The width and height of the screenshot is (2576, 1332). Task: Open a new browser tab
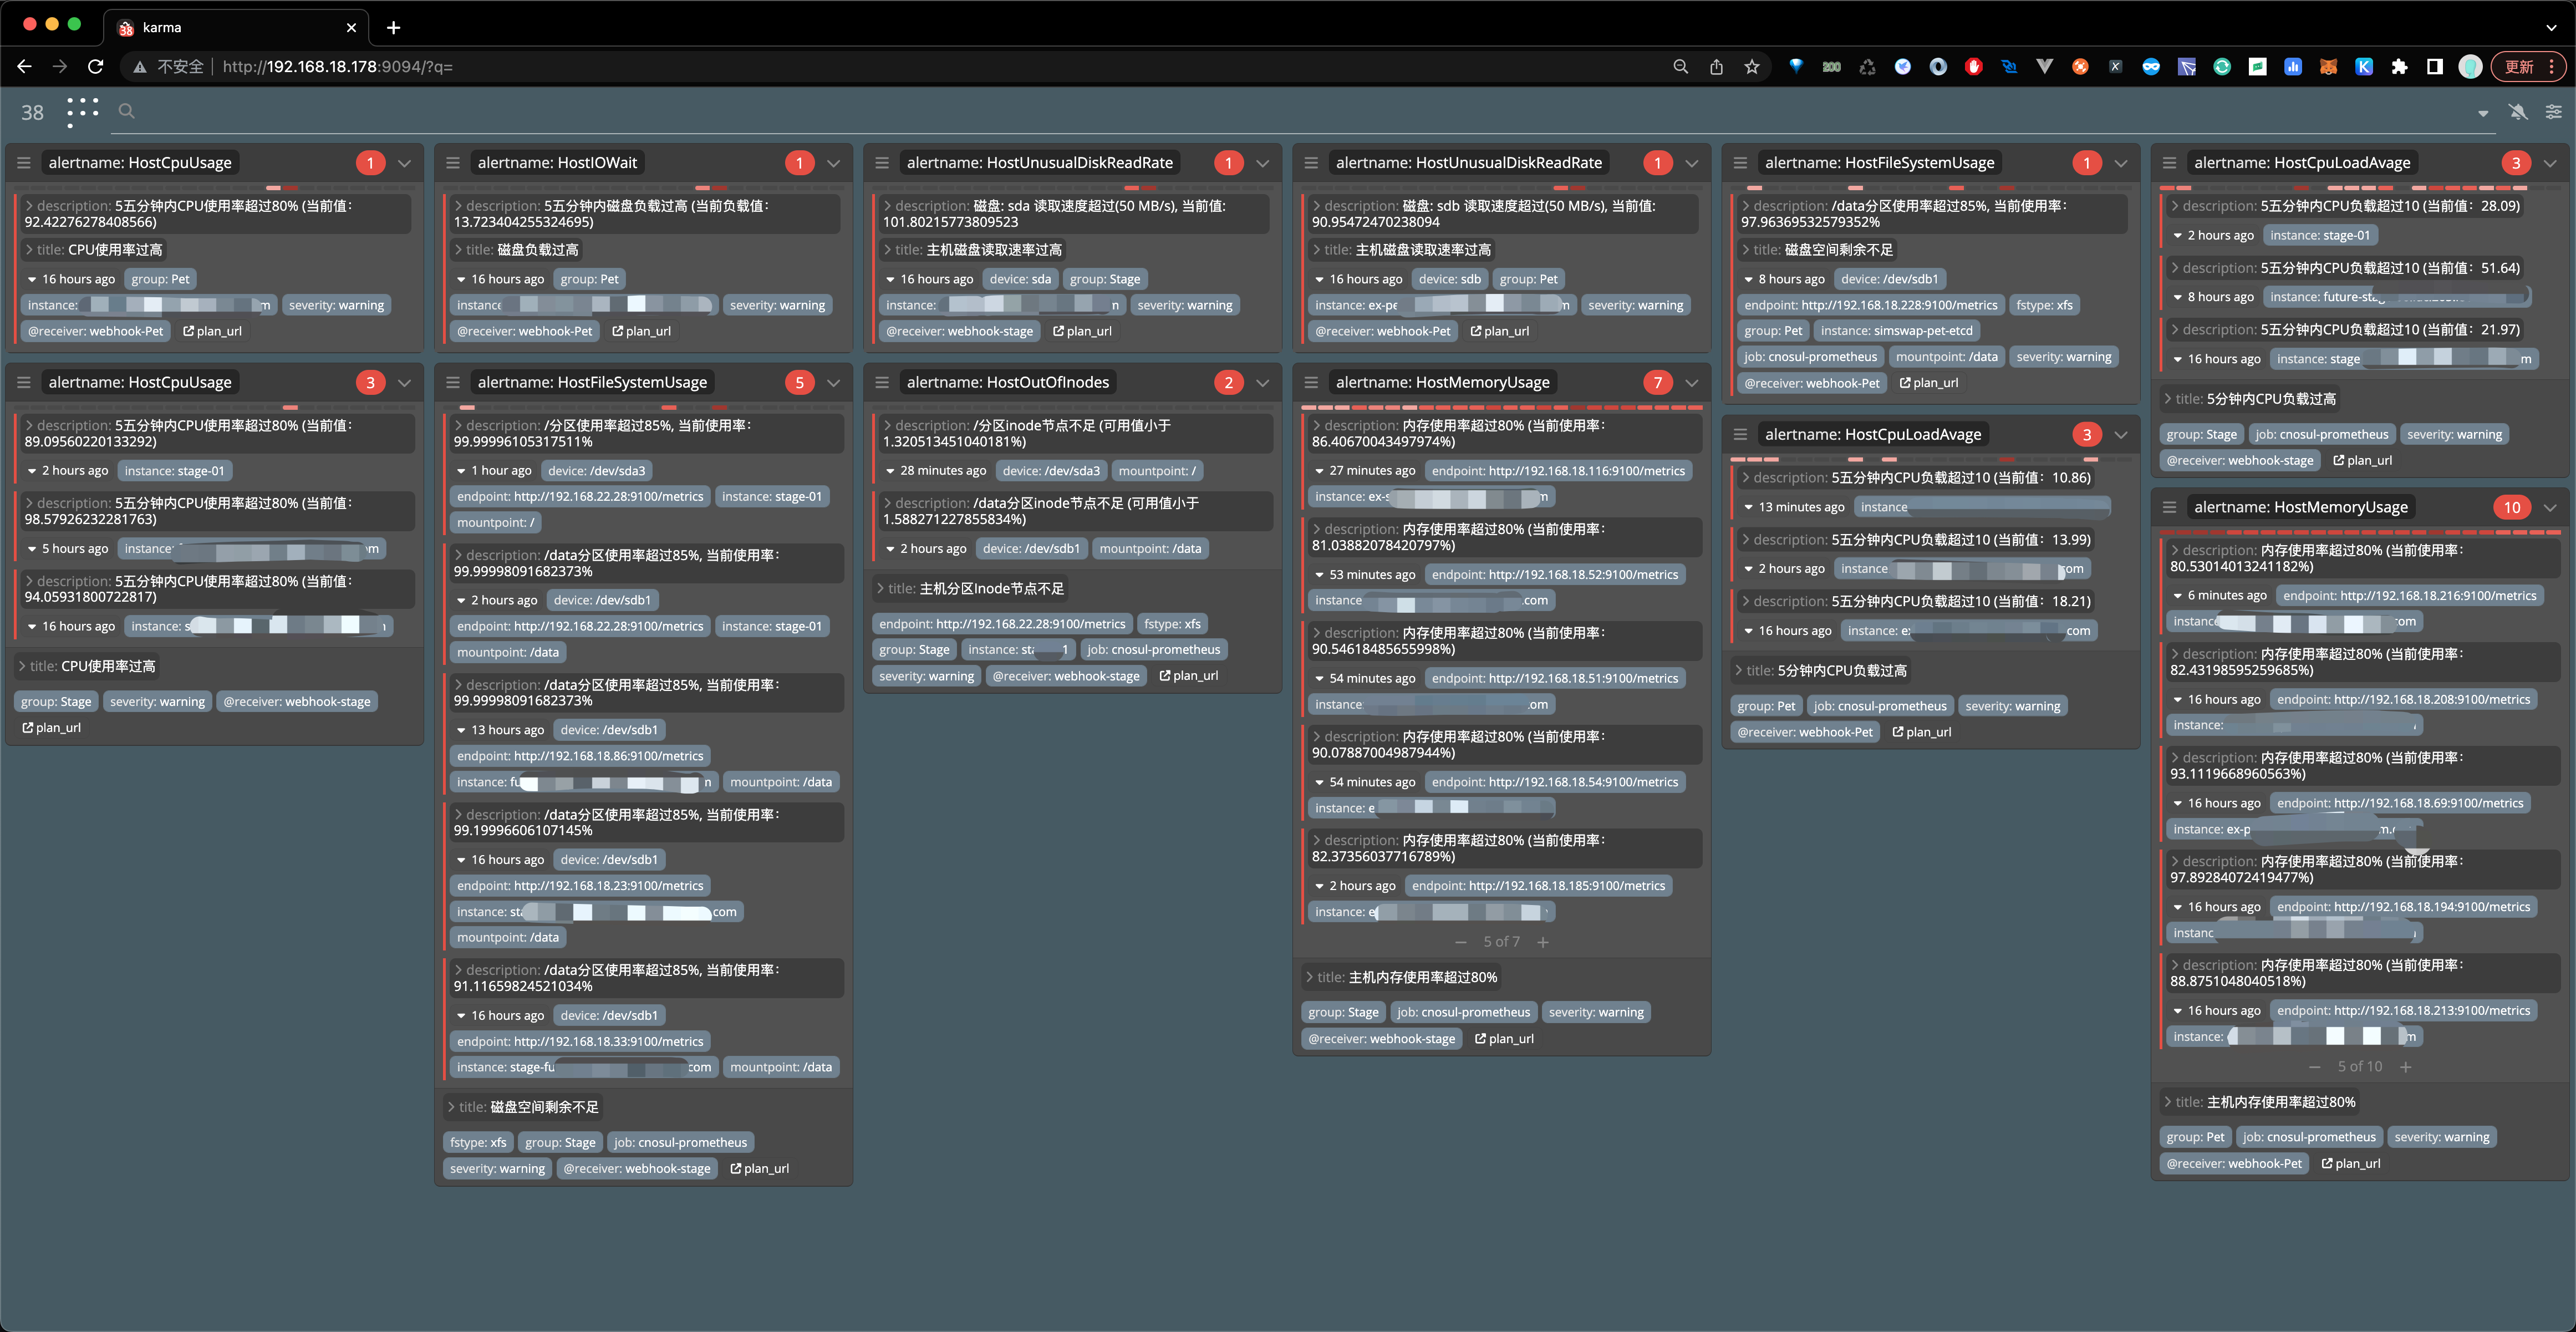click(394, 27)
